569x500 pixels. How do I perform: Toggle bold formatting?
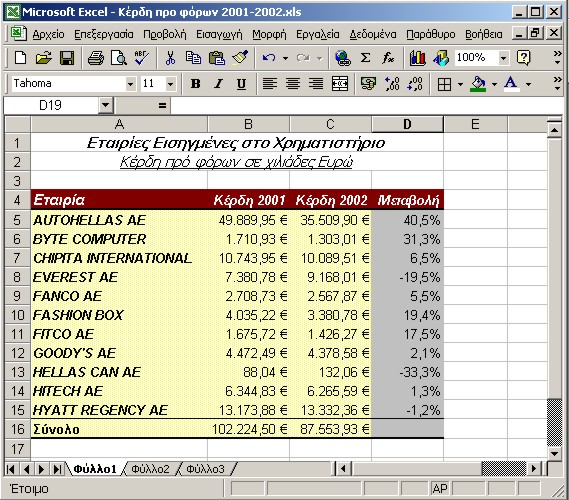pyautogui.click(x=196, y=84)
